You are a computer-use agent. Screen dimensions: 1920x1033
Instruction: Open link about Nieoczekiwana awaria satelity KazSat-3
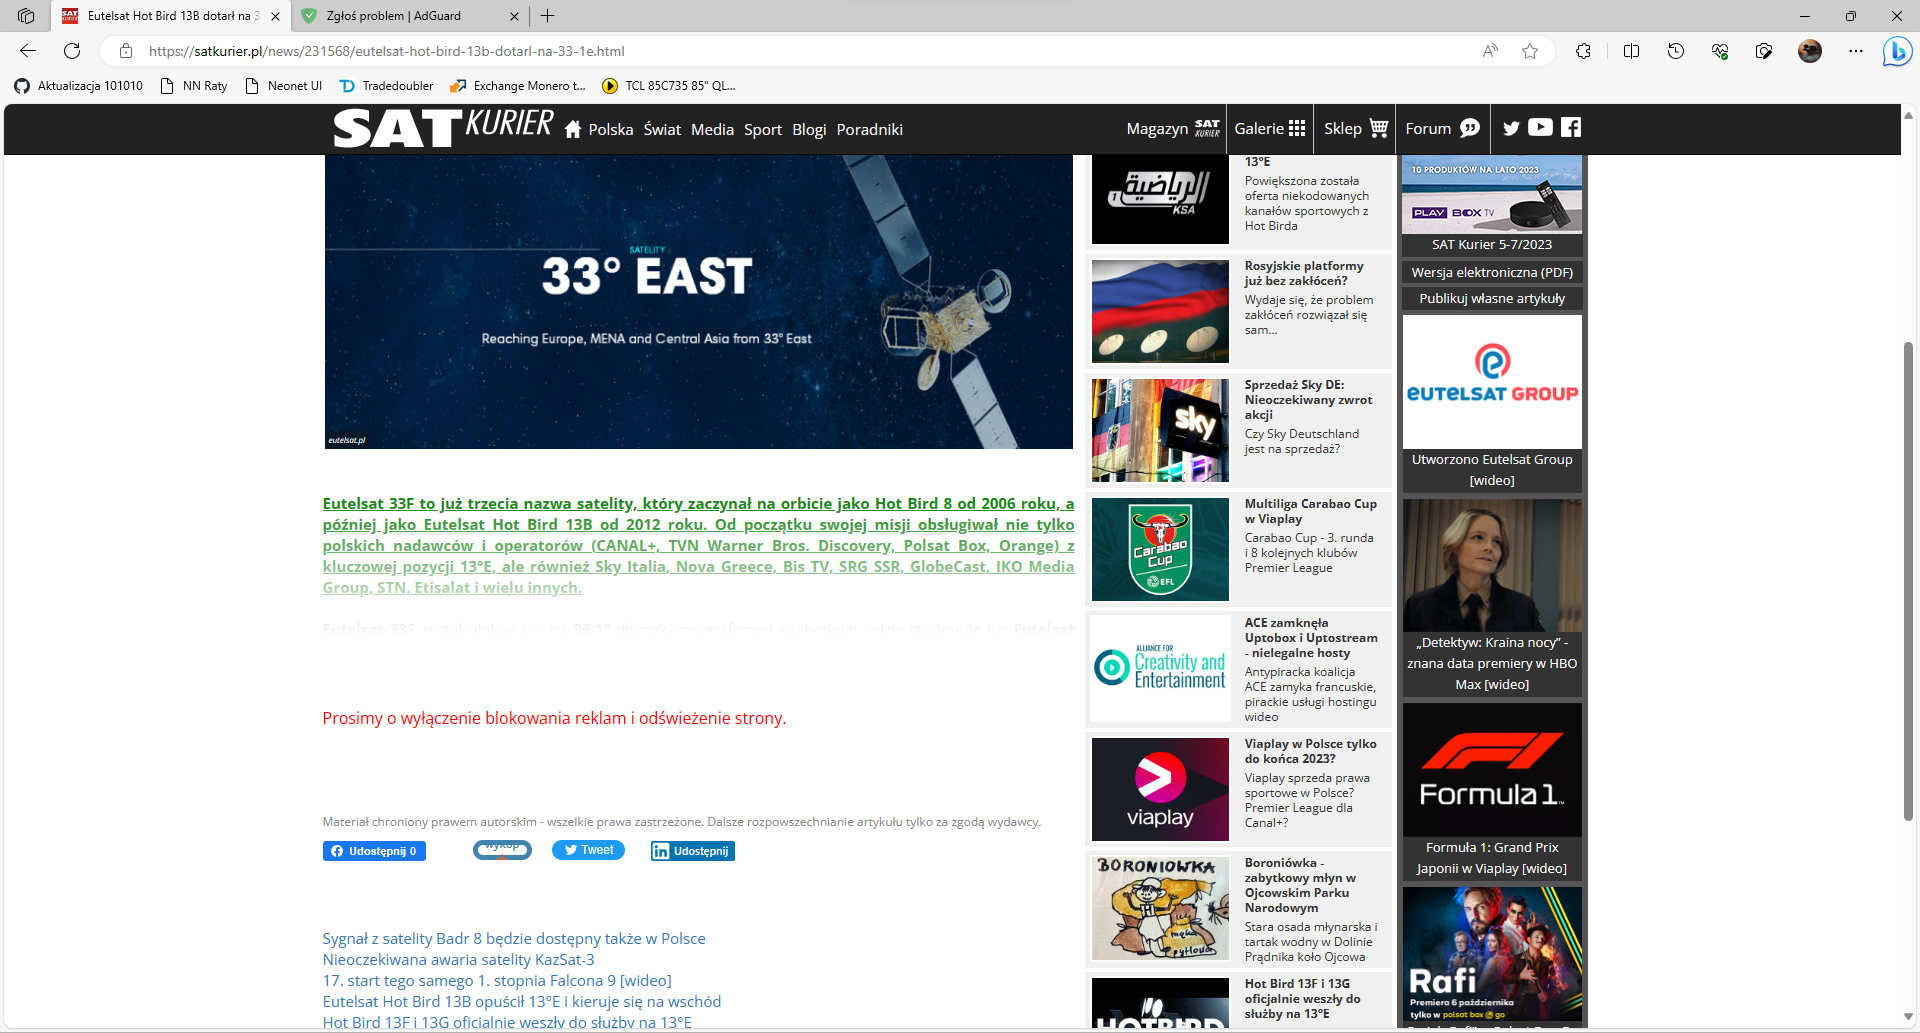coord(458,960)
